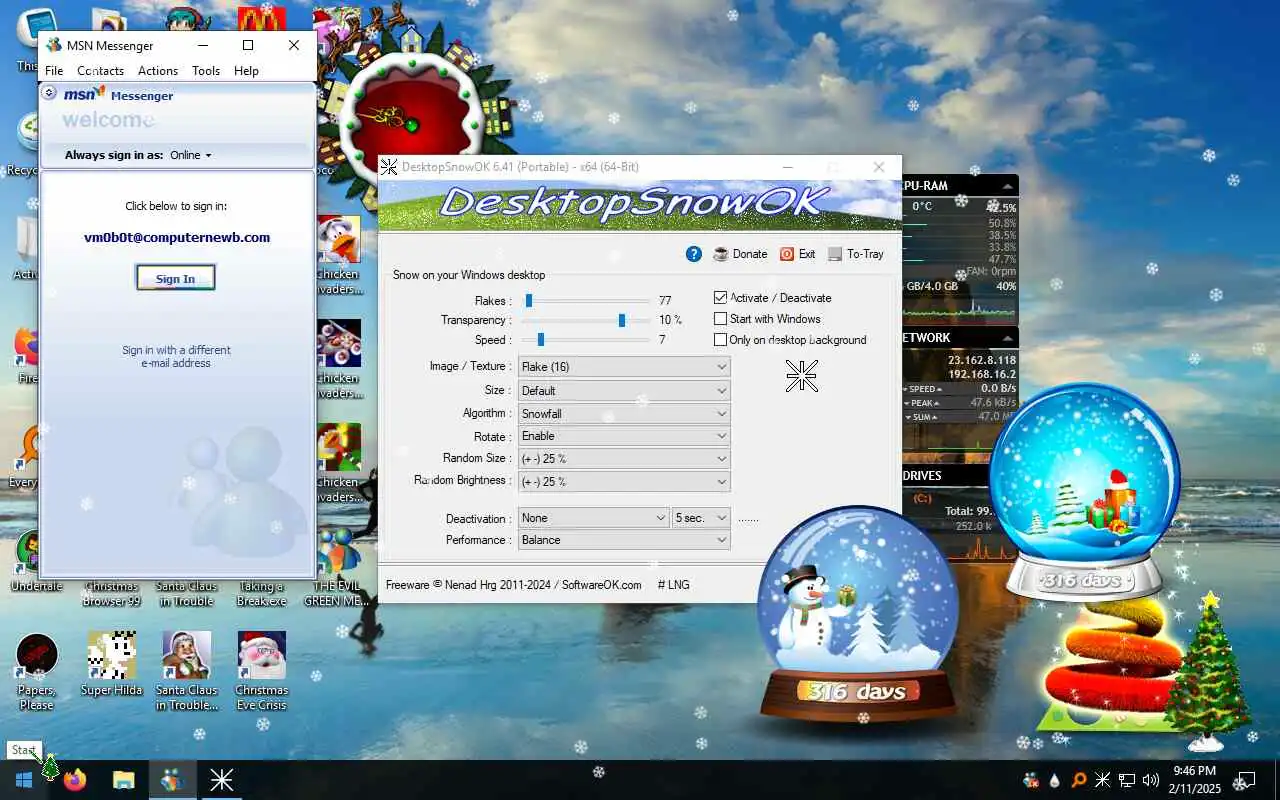This screenshot has width=1280, height=800.
Task: Open Help menu in MSN Messenger
Action: coord(246,71)
